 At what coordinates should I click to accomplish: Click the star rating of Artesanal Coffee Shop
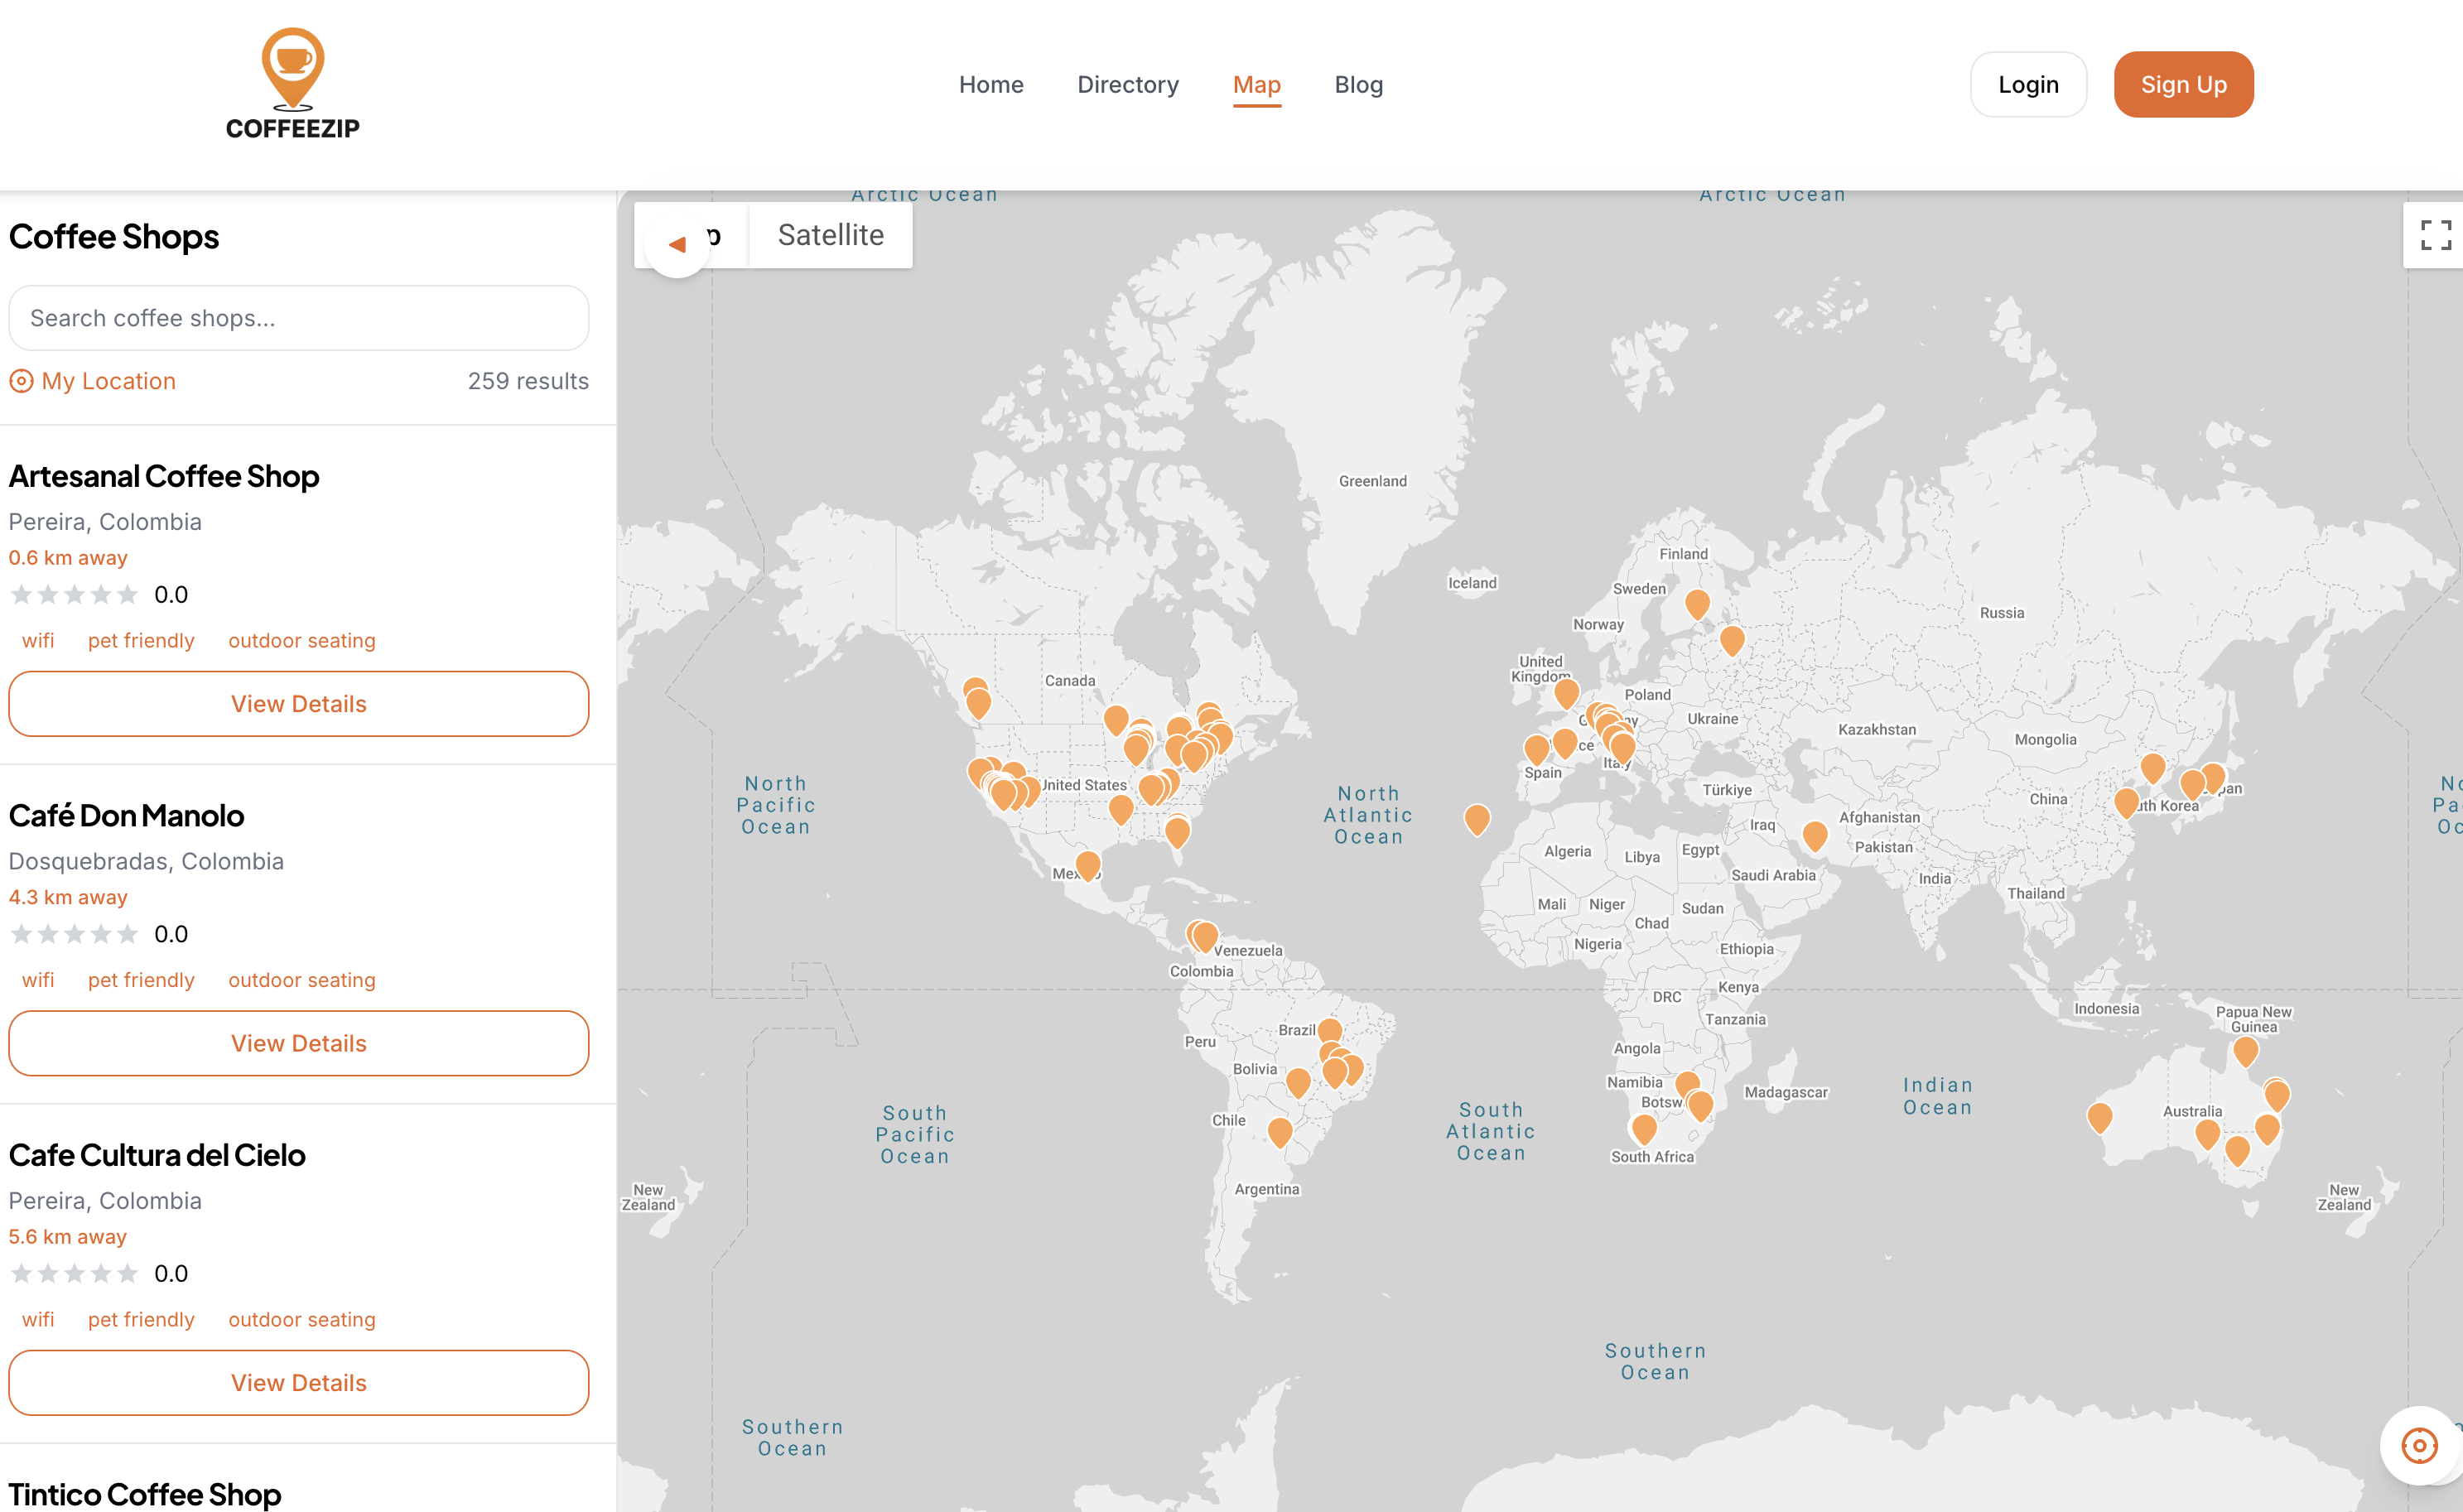tap(74, 595)
